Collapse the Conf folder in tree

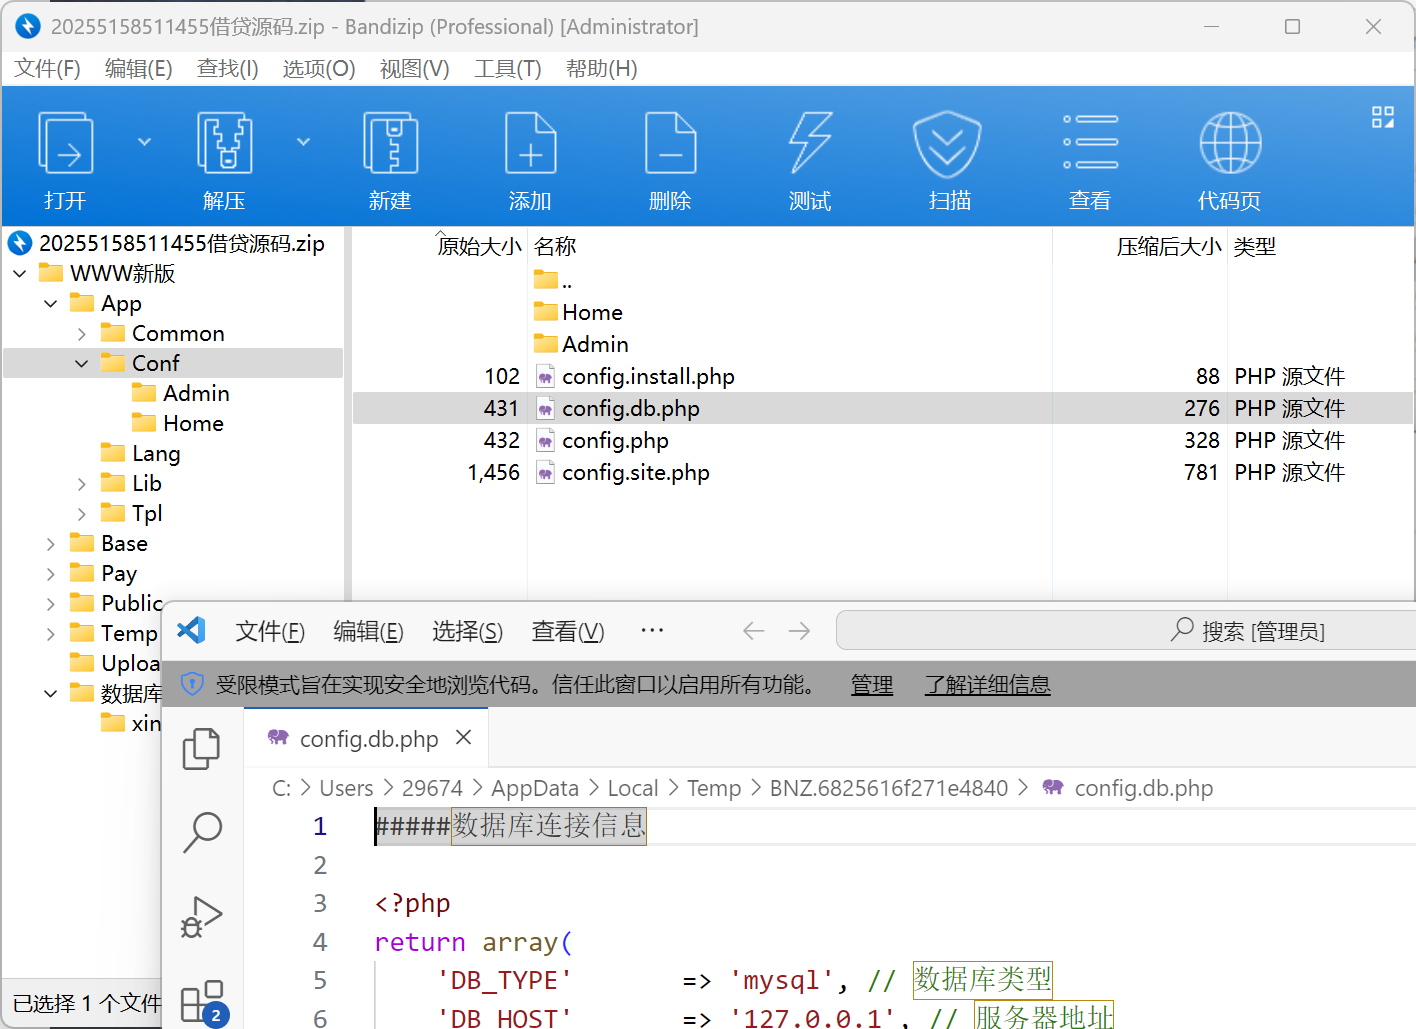(82, 364)
